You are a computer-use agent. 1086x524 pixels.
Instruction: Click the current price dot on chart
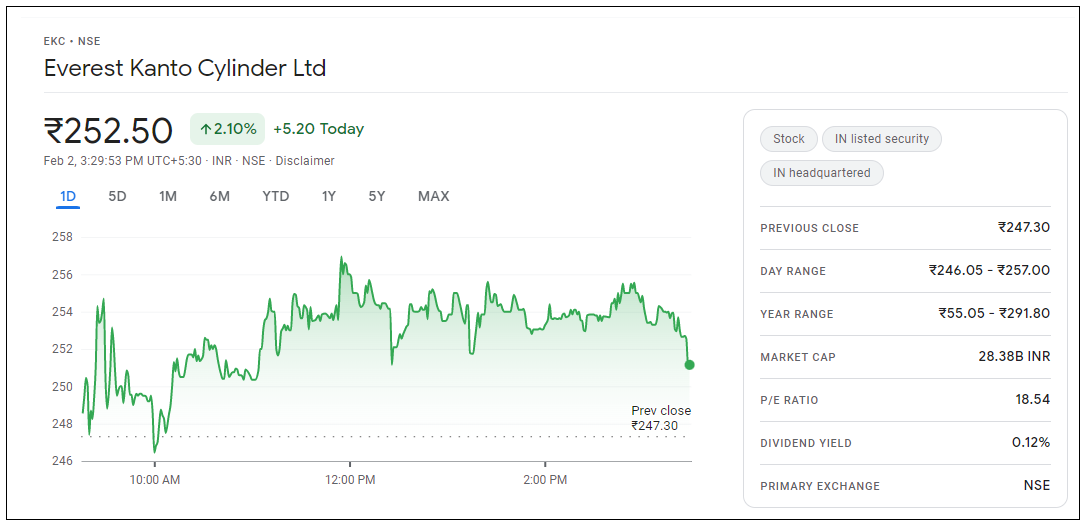tap(689, 365)
